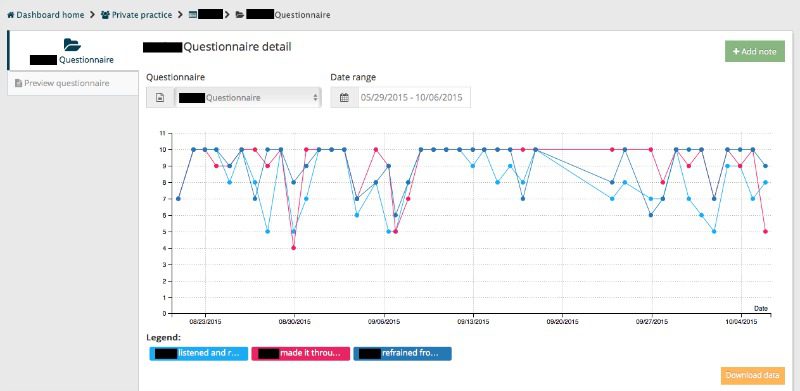Click the calendar icon for Date range
Image resolution: width=800 pixels, height=391 pixels.
[344, 97]
